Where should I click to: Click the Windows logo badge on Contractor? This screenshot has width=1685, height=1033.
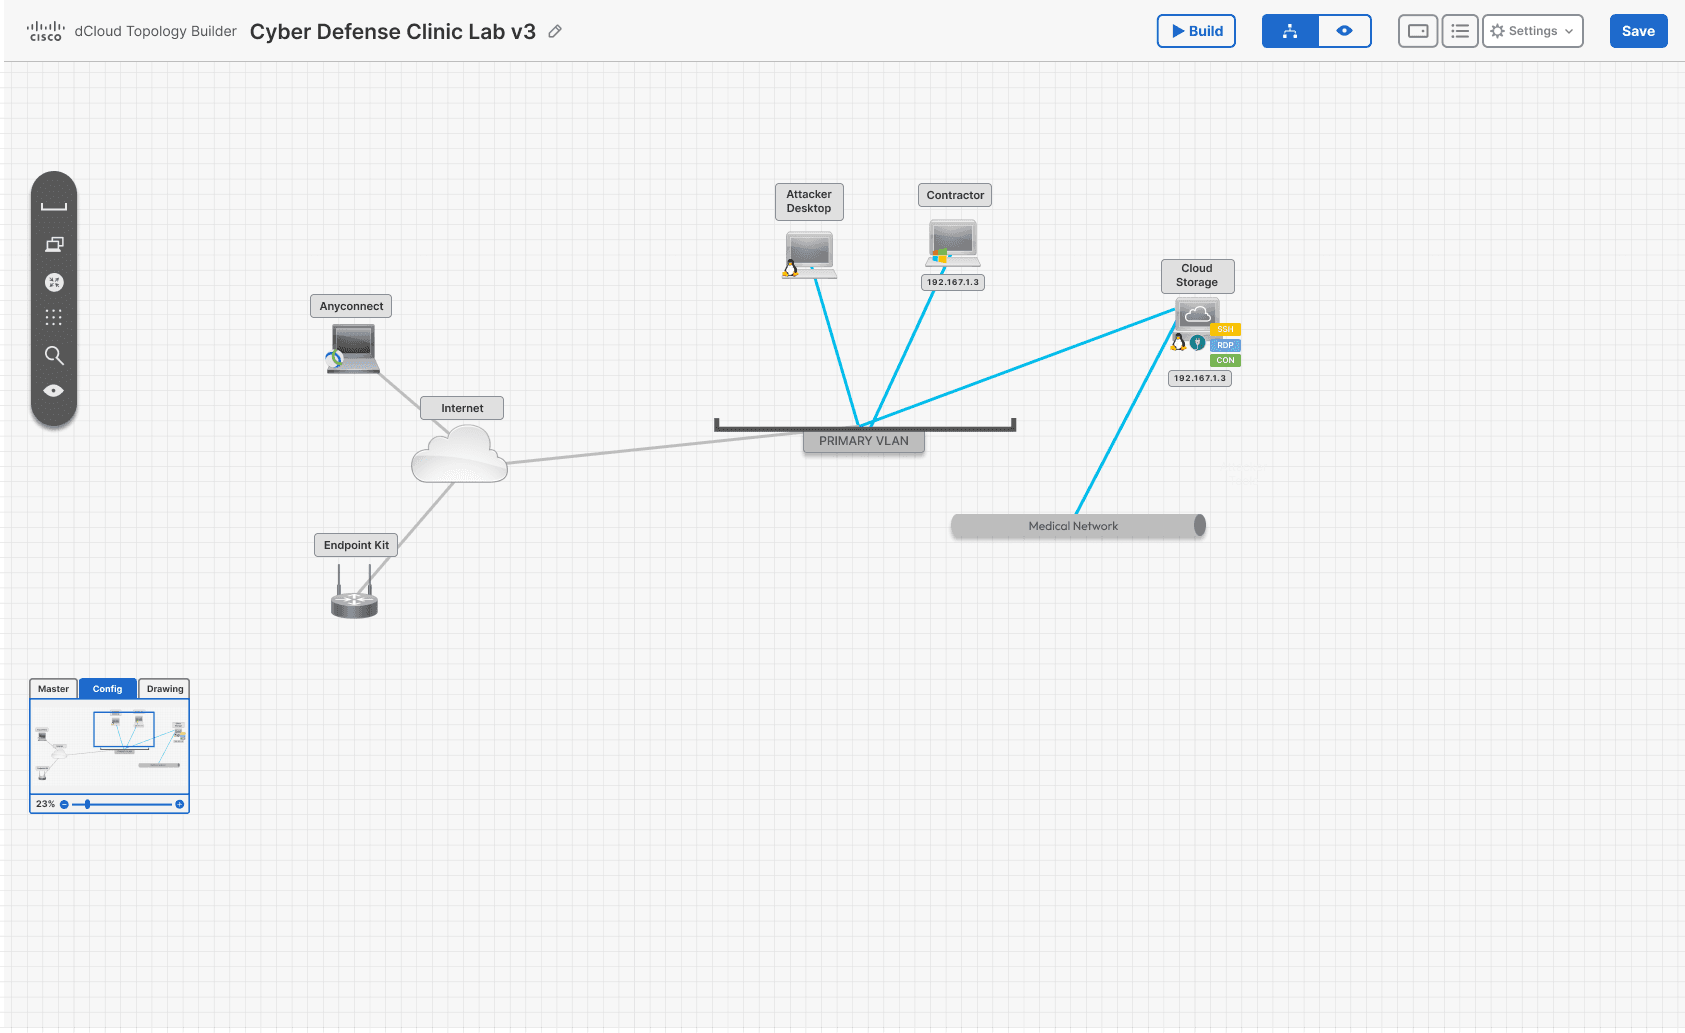pyautogui.click(x=939, y=256)
